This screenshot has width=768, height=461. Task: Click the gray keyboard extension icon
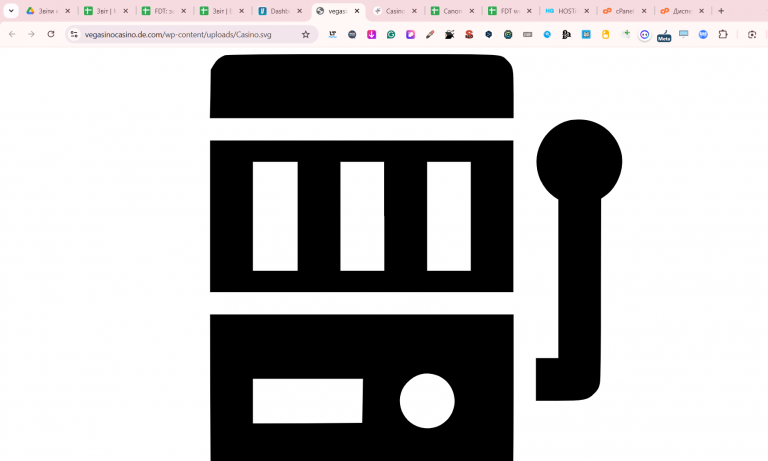click(x=528, y=34)
